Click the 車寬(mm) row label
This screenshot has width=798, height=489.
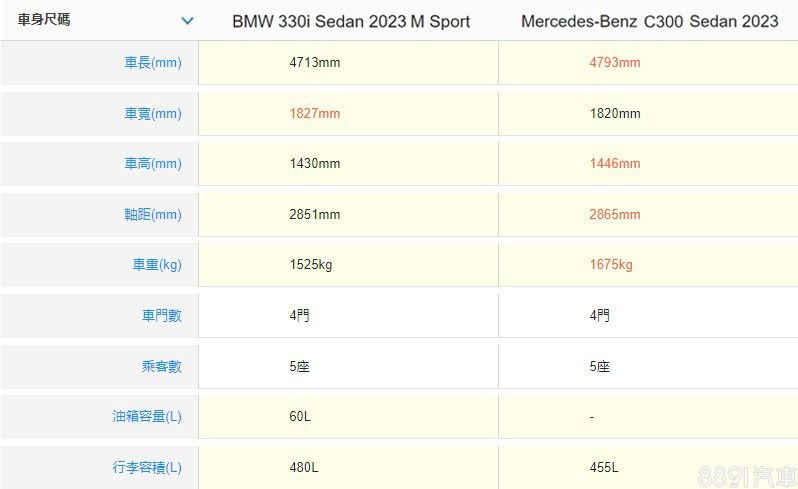tap(153, 113)
